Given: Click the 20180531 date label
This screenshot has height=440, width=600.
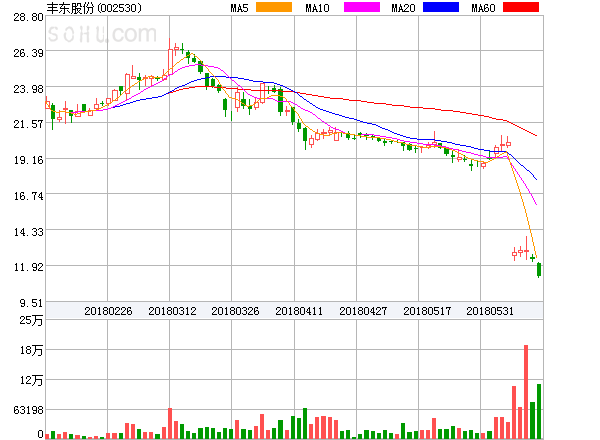Looking at the screenshot, I should point(490,311).
